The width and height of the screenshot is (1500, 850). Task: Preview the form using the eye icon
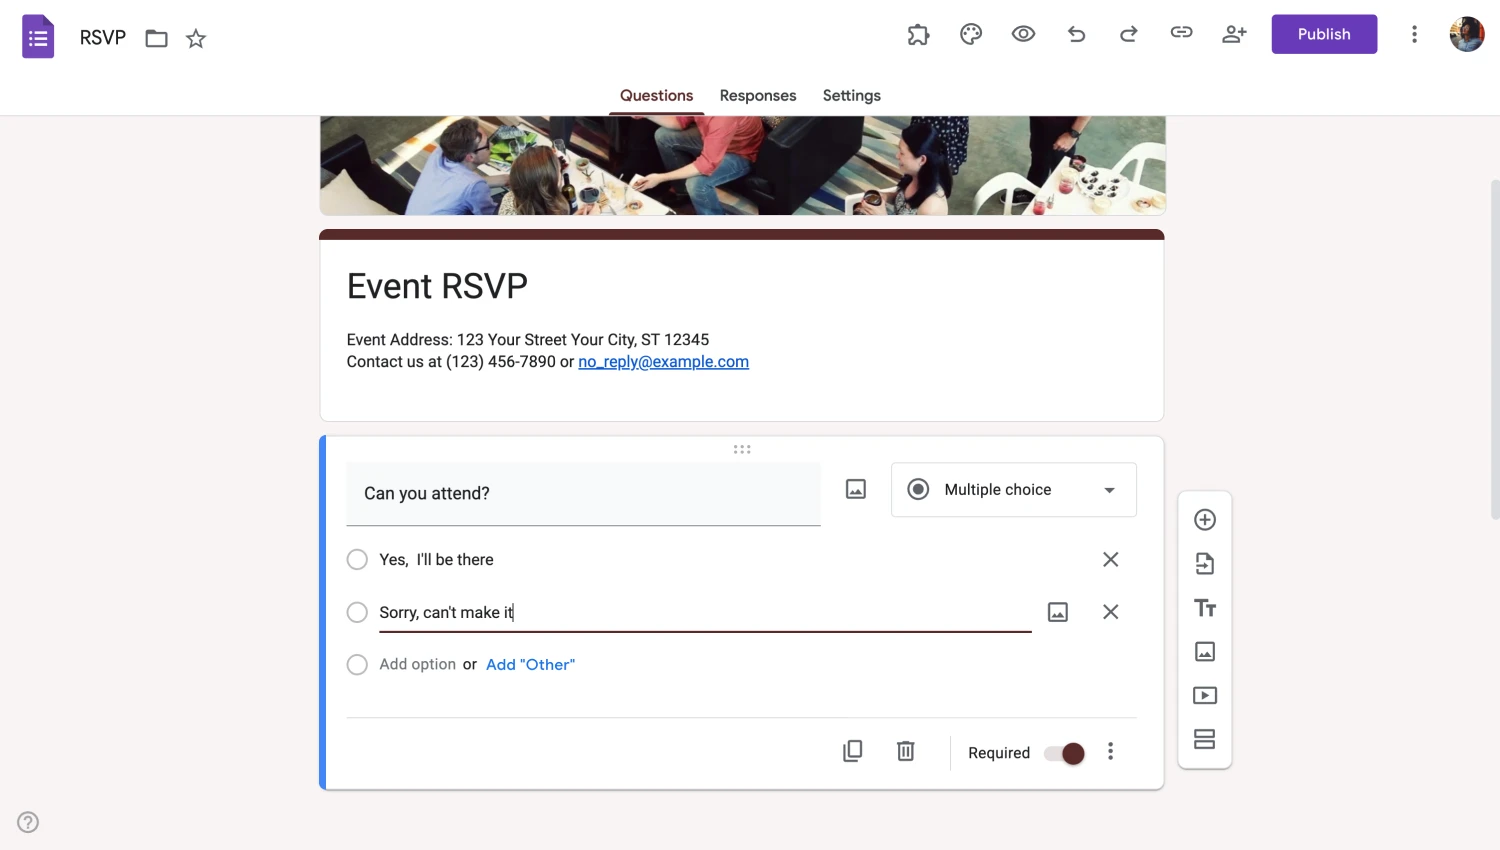(x=1023, y=33)
